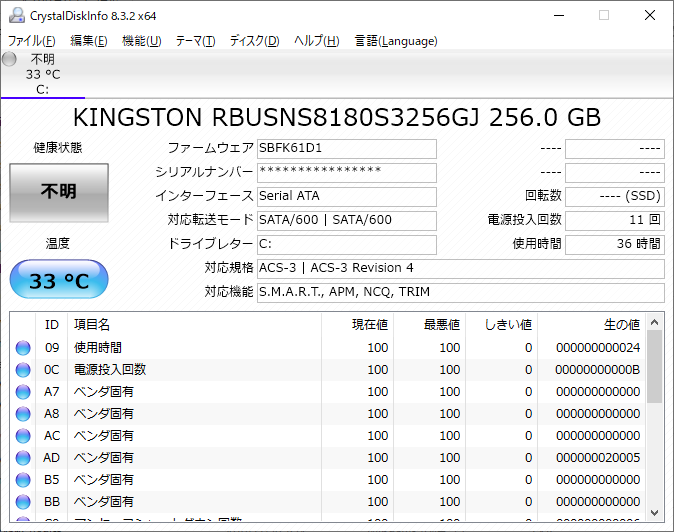Select the C: drive tab showing 33 °C

tap(43, 74)
